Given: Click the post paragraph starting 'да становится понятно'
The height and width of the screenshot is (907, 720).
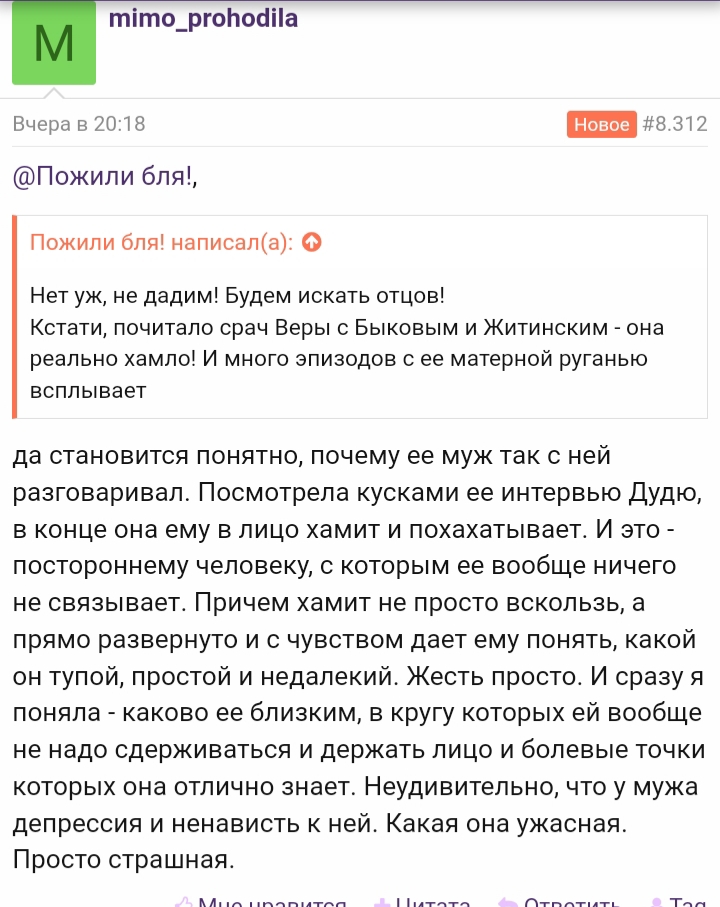Looking at the screenshot, I should [359, 657].
